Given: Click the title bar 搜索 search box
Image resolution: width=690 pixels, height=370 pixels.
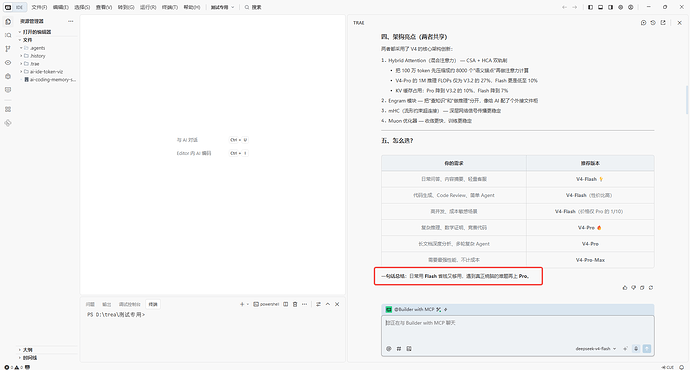Looking at the screenshot, I should coord(253,7).
